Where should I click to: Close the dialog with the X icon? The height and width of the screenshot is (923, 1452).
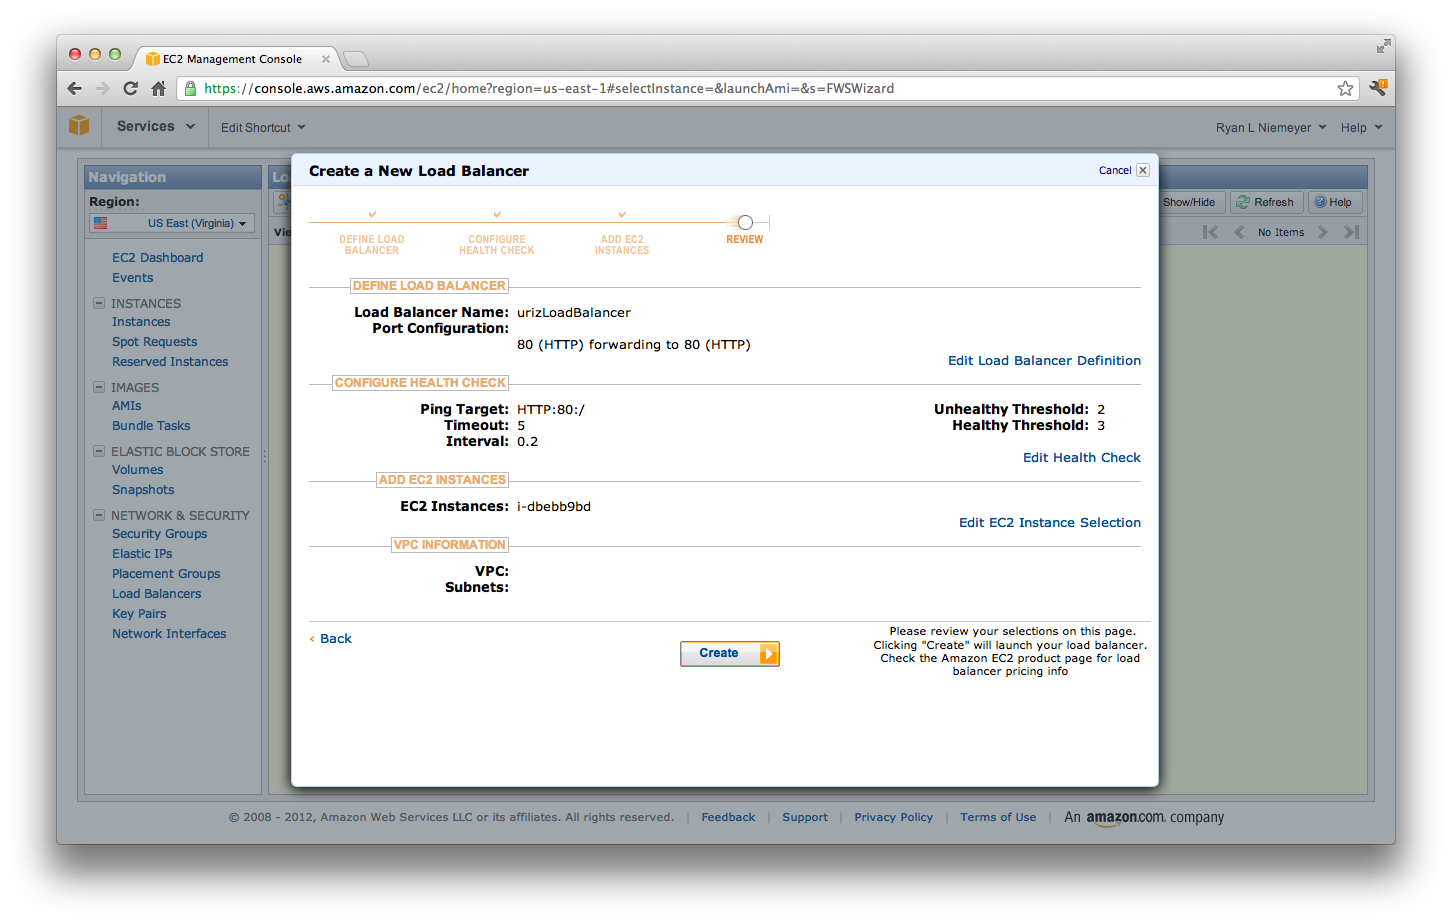[1143, 170]
